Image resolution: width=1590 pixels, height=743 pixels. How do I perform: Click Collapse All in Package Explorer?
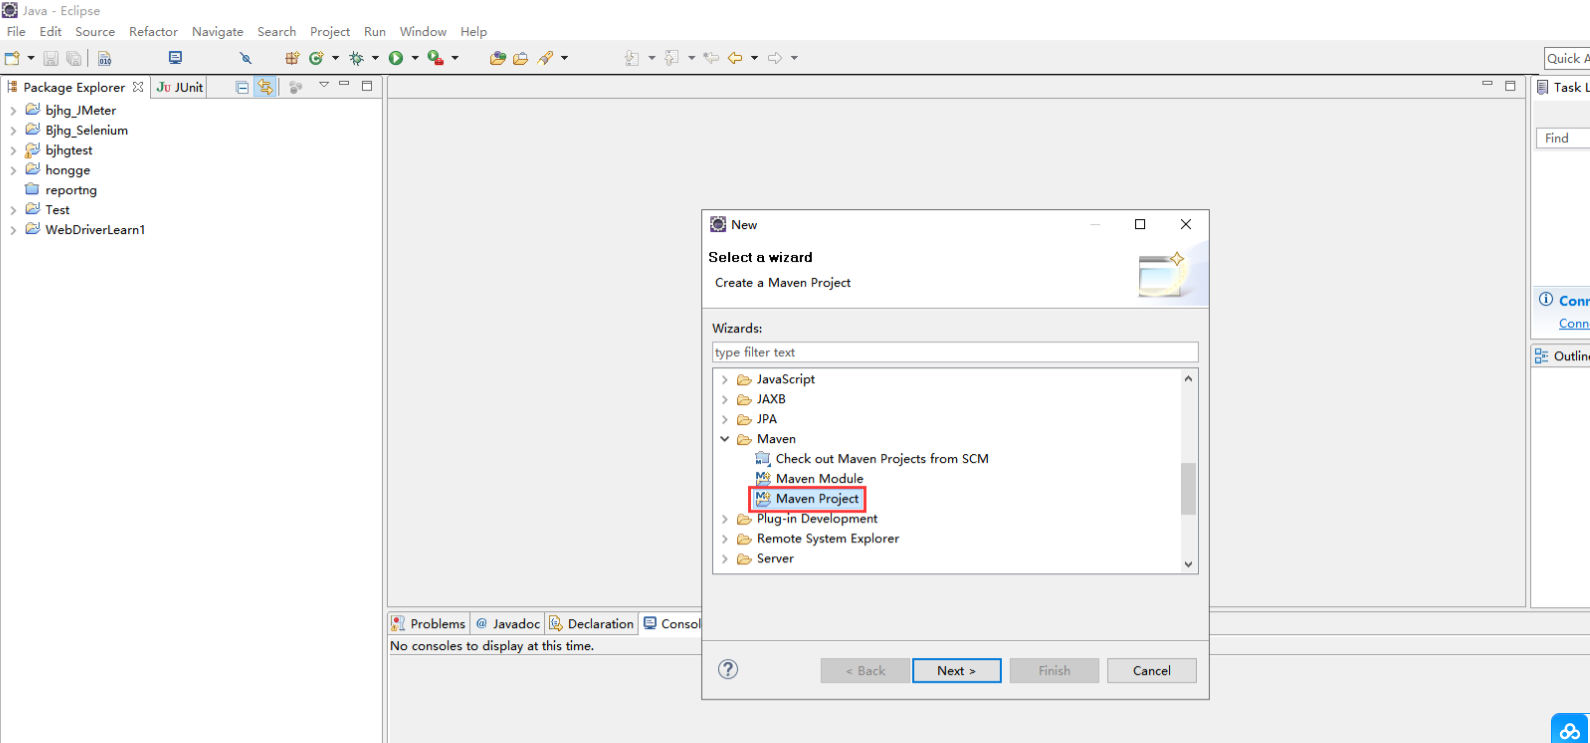[x=242, y=87]
